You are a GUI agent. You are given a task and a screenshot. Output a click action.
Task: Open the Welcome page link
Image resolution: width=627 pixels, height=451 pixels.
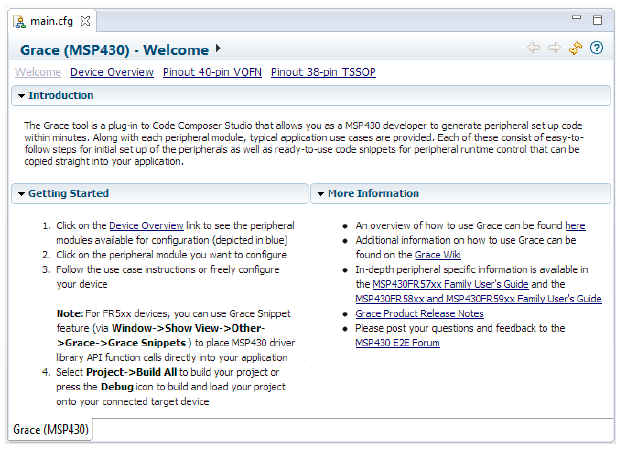tap(38, 72)
